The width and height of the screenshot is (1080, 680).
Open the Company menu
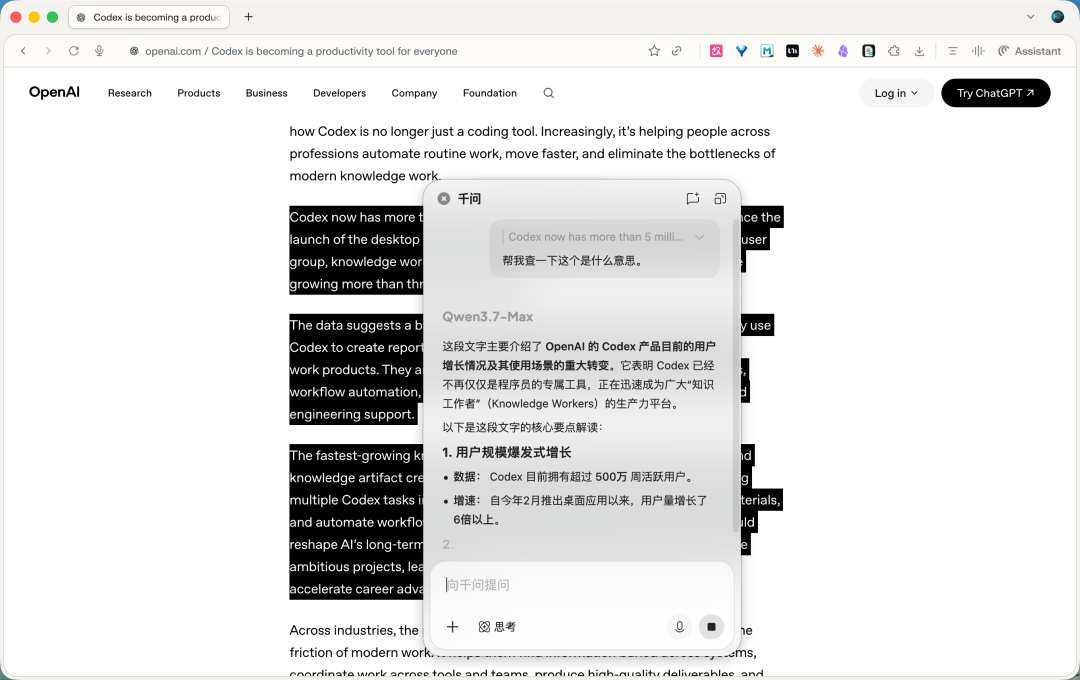tap(414, 93)
